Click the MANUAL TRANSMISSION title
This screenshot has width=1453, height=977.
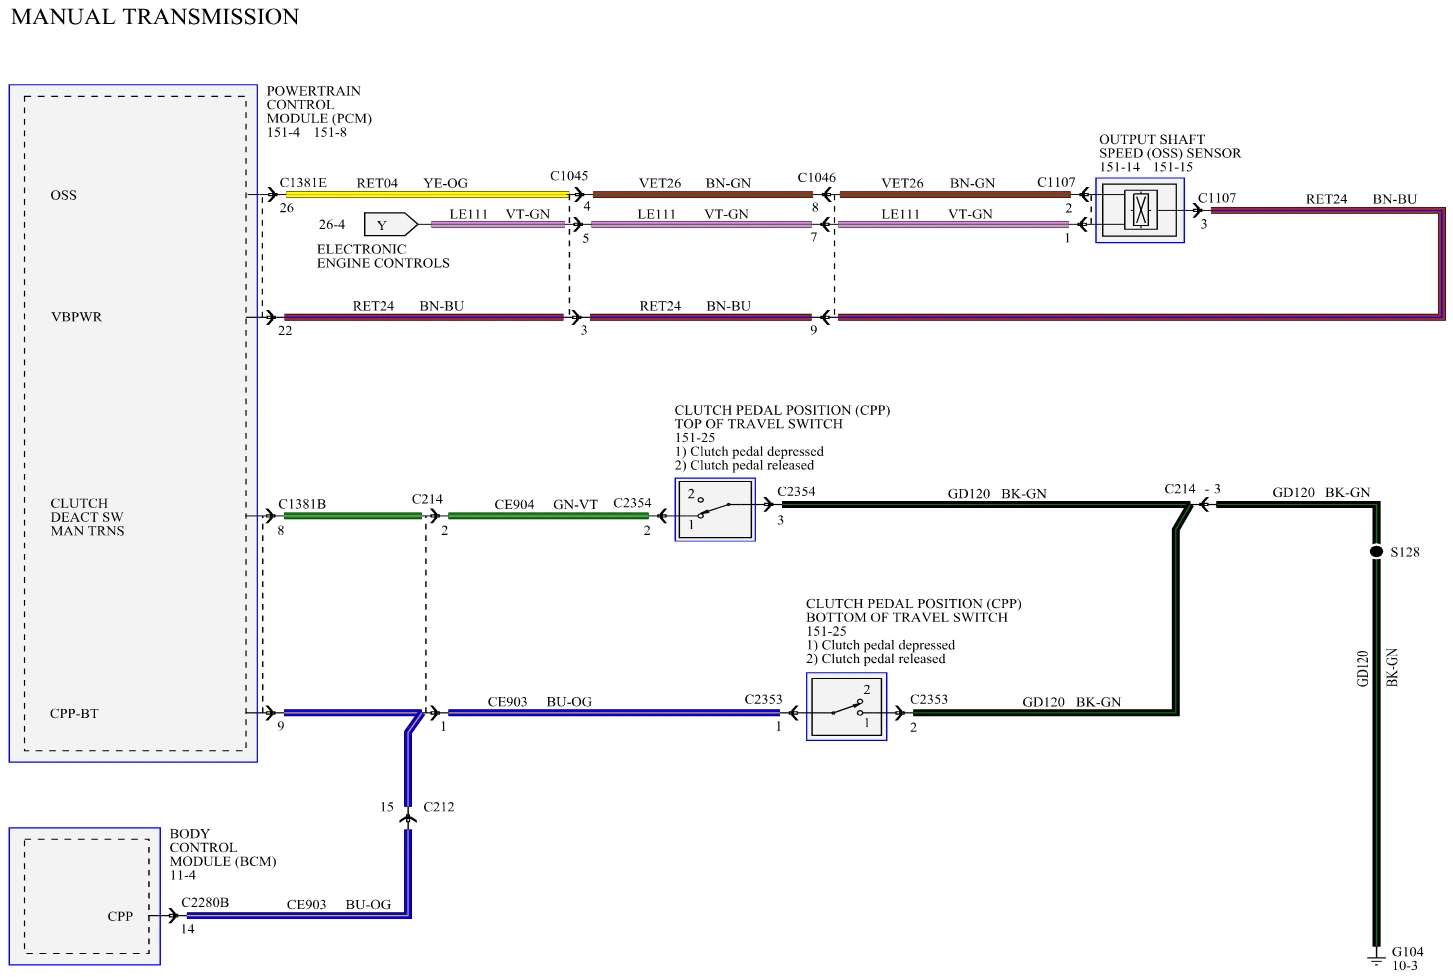tap(155, 17)
